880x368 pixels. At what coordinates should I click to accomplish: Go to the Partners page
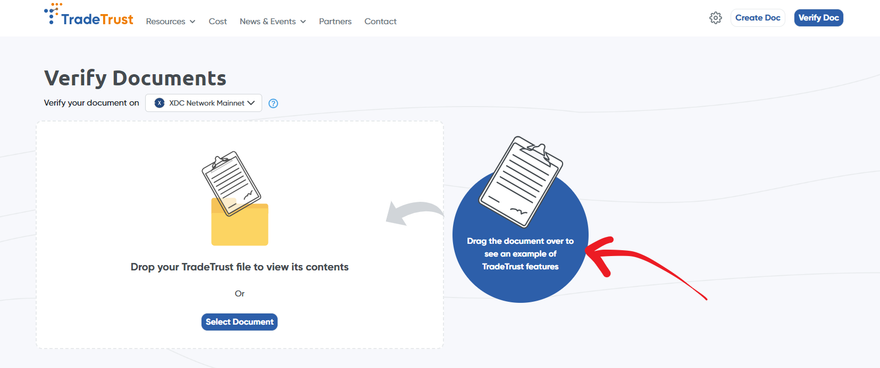(335, 21)
